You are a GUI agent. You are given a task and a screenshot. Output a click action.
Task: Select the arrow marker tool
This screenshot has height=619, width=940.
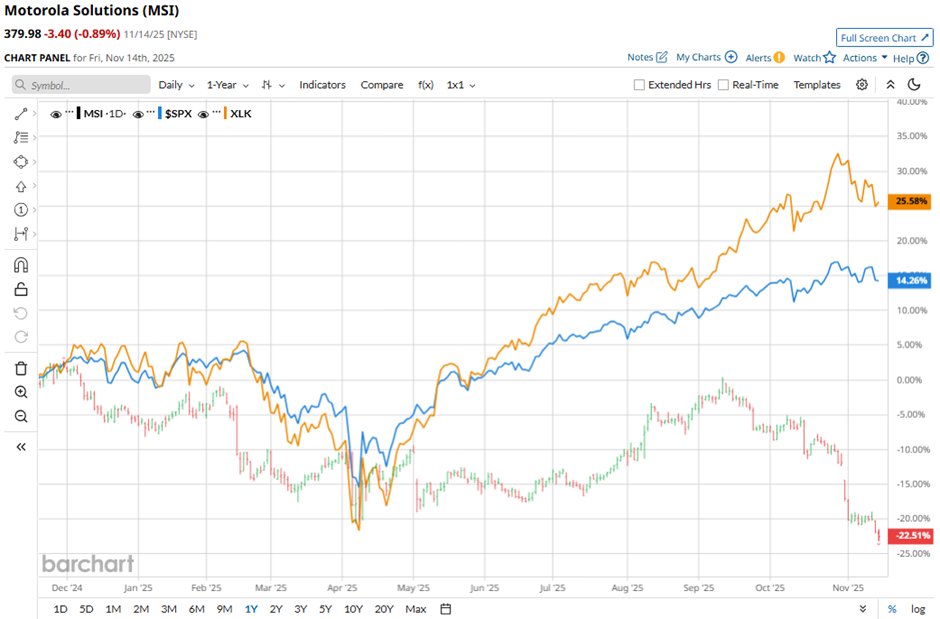coord(21,186)
